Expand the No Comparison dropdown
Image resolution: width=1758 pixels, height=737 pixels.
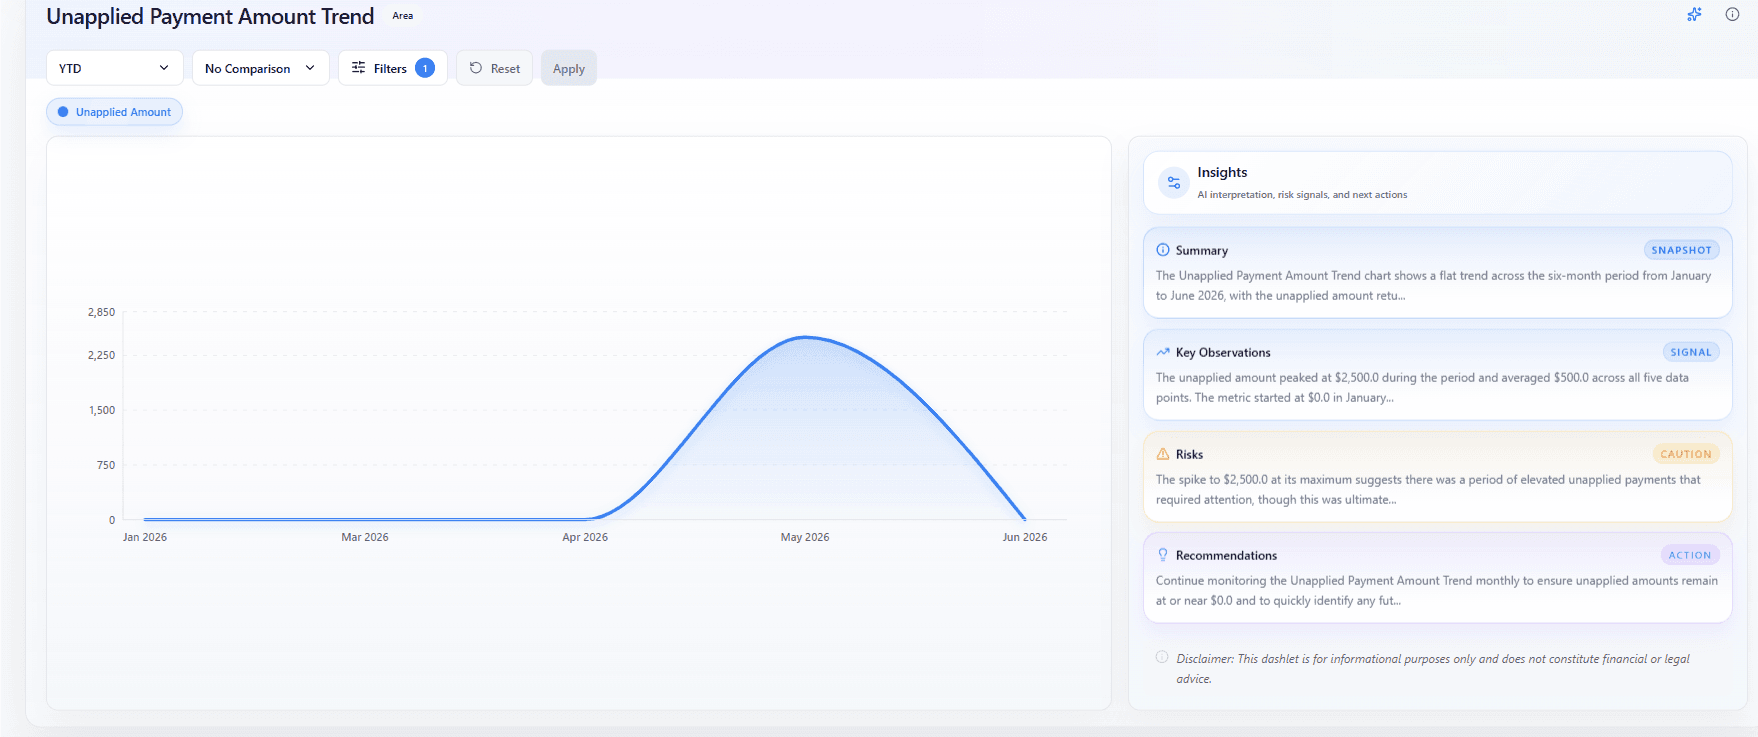(260, 68)
